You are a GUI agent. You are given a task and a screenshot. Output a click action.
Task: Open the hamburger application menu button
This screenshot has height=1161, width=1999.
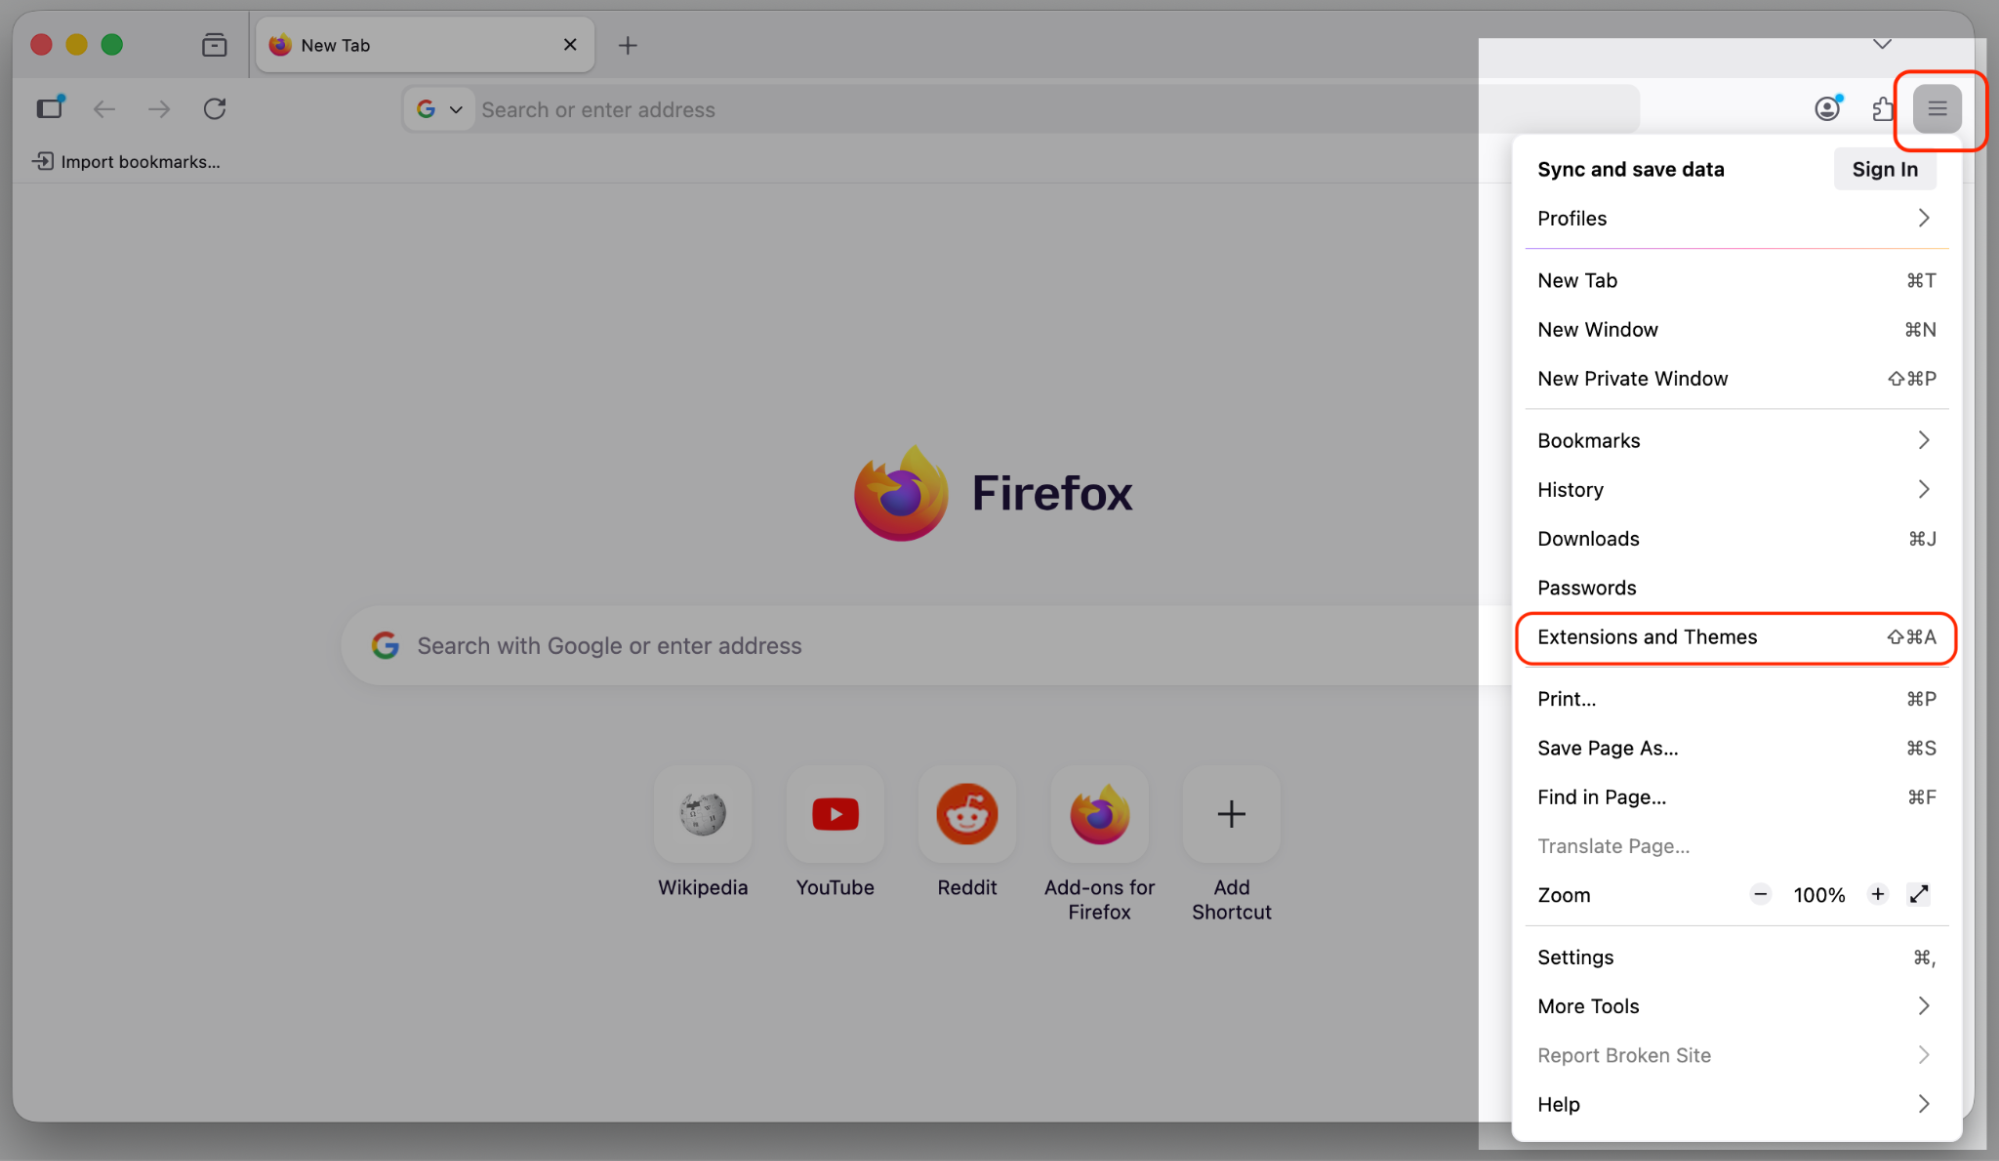[1937, 109]
